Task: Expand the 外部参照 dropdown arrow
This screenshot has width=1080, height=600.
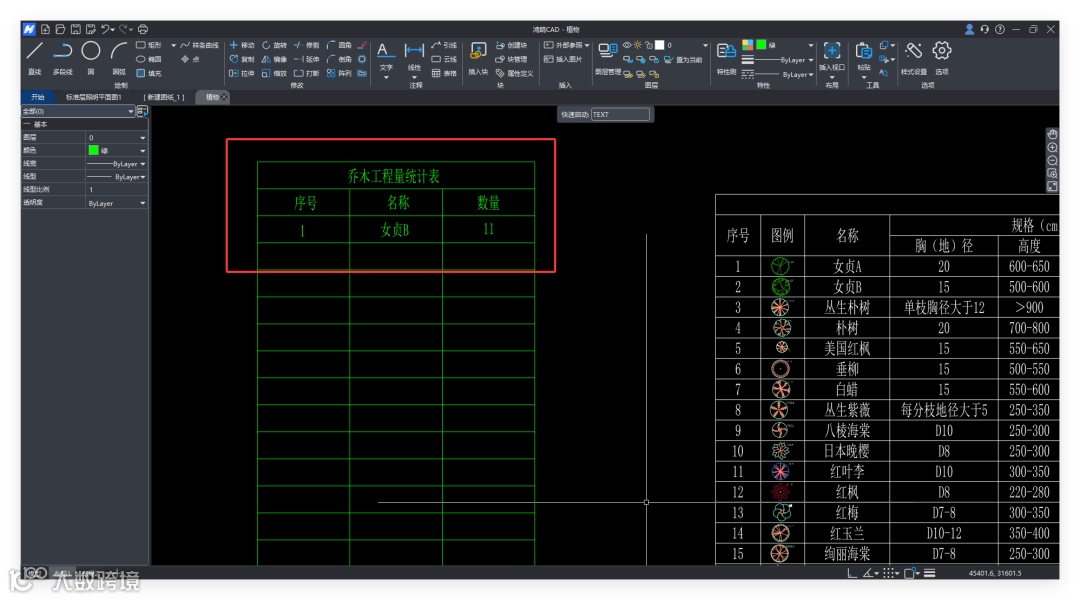Action: tap(587, 45)
